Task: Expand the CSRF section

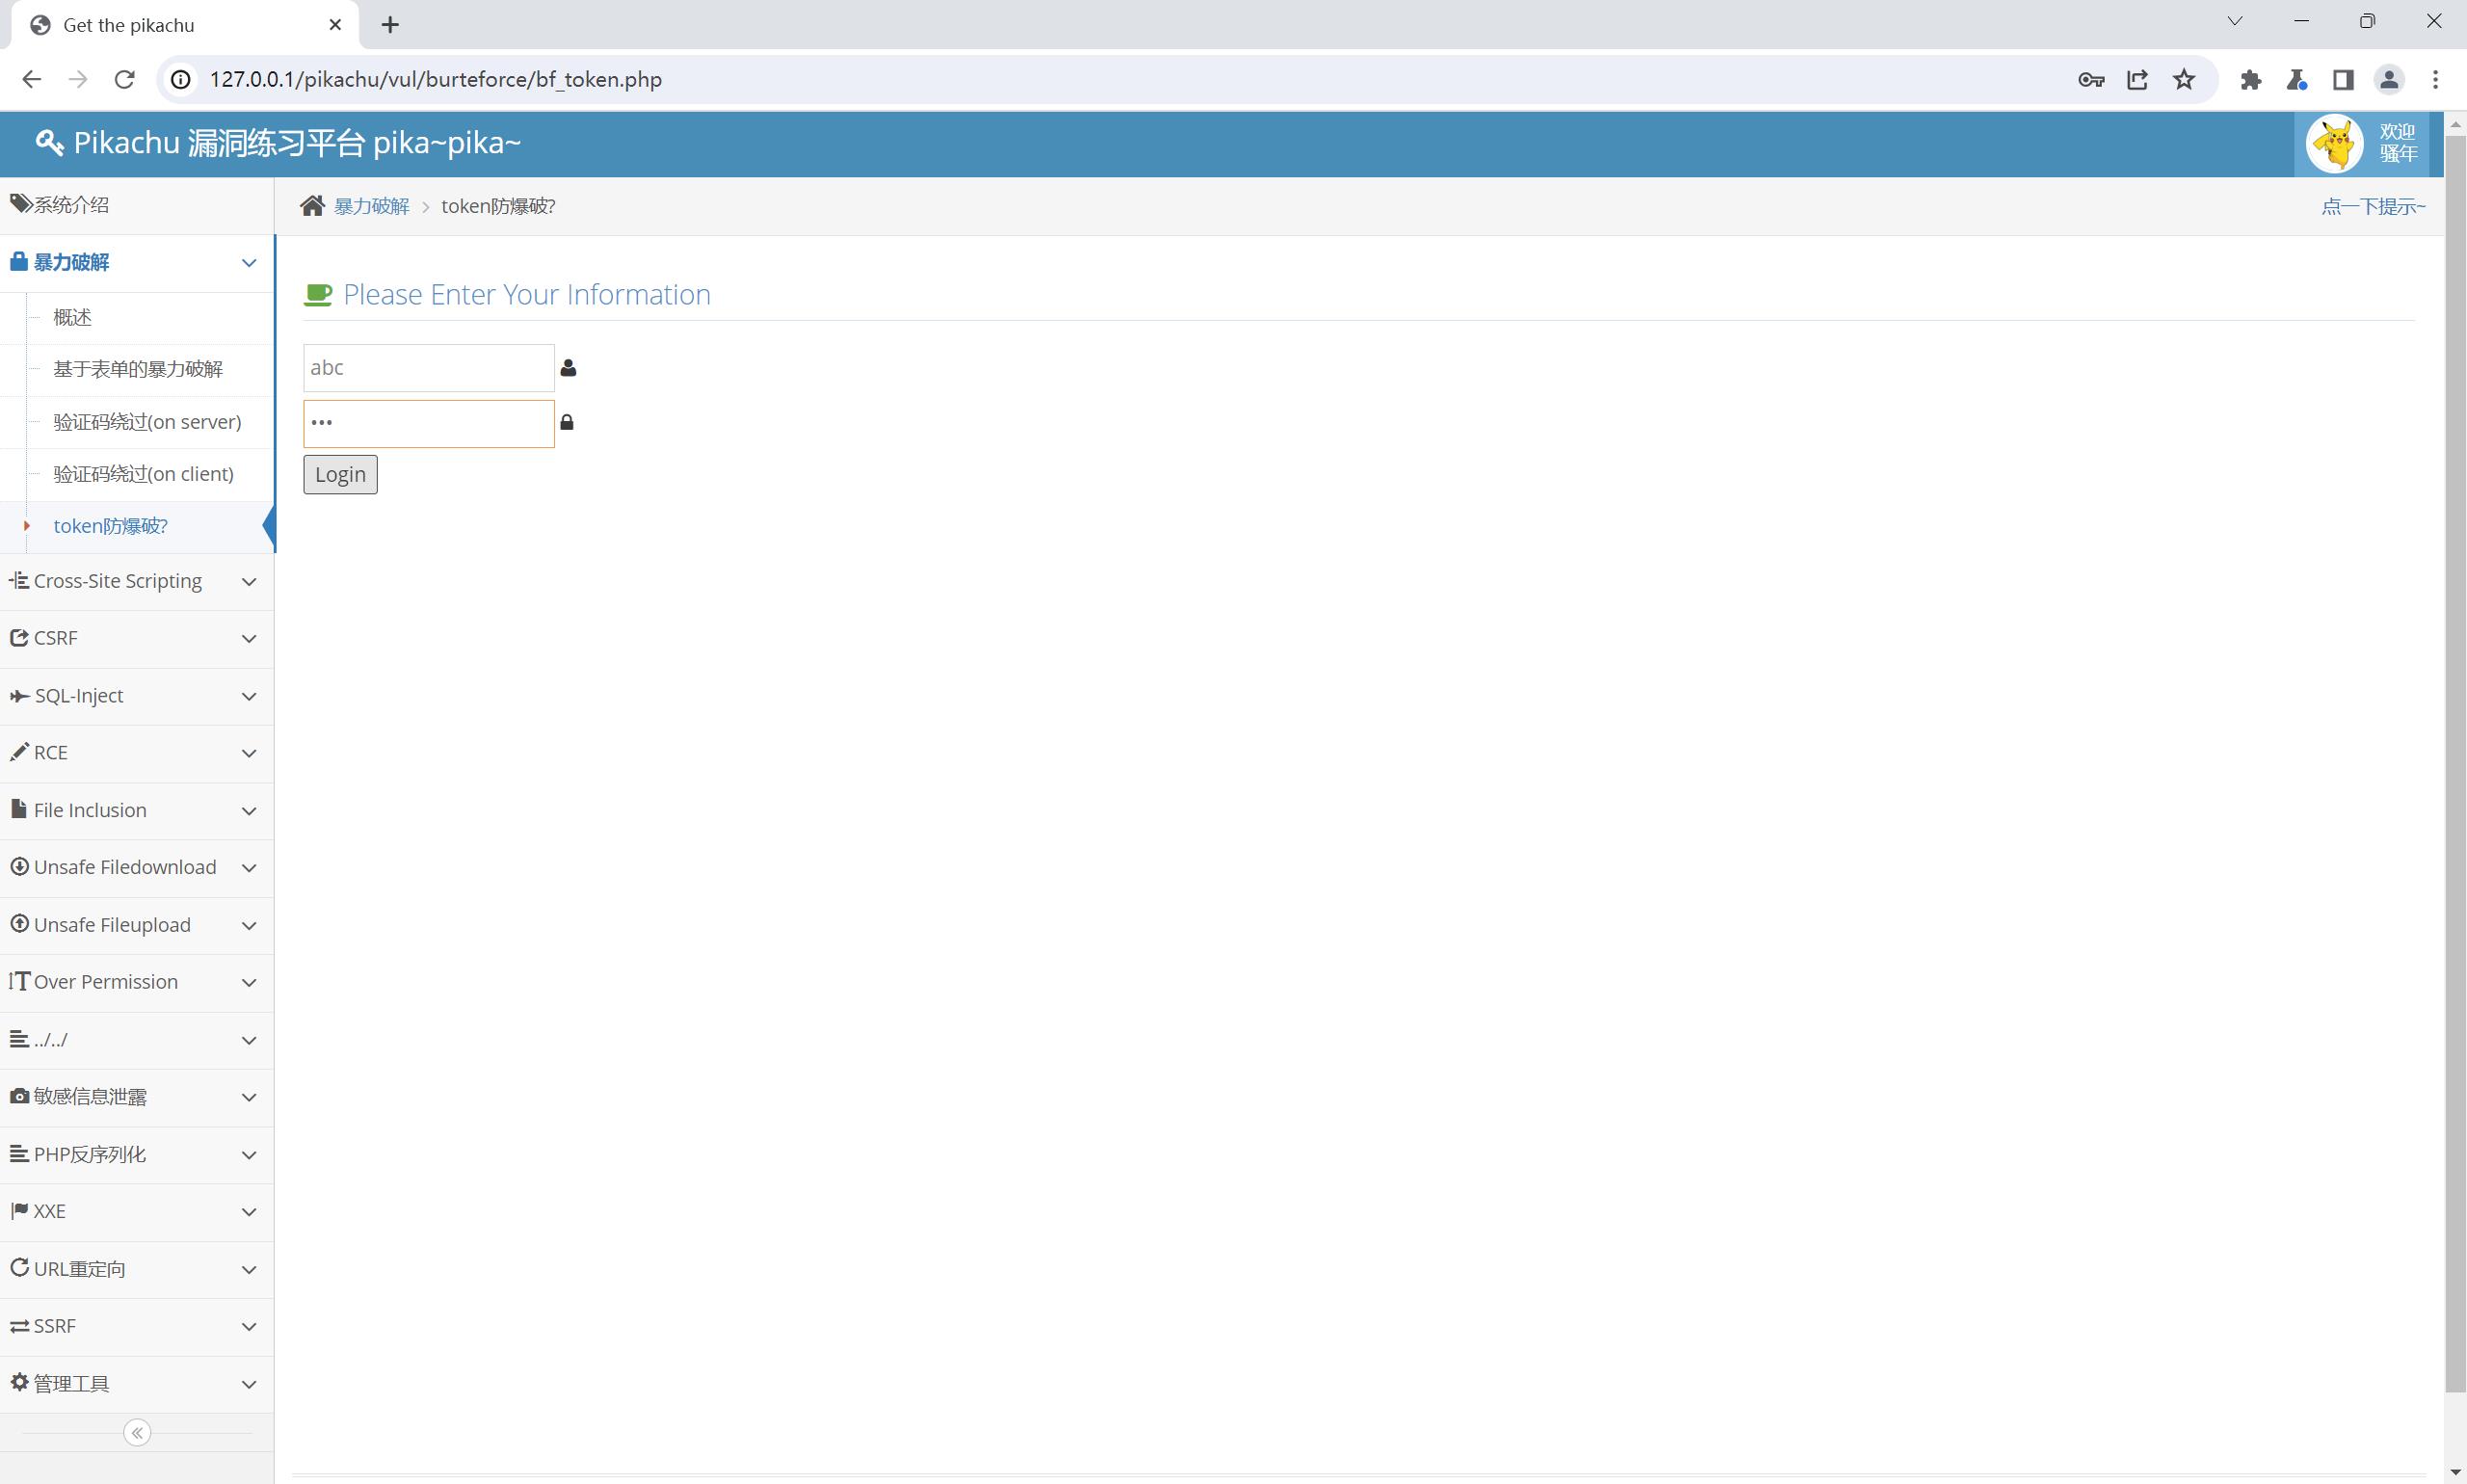Action: [137, 639]
